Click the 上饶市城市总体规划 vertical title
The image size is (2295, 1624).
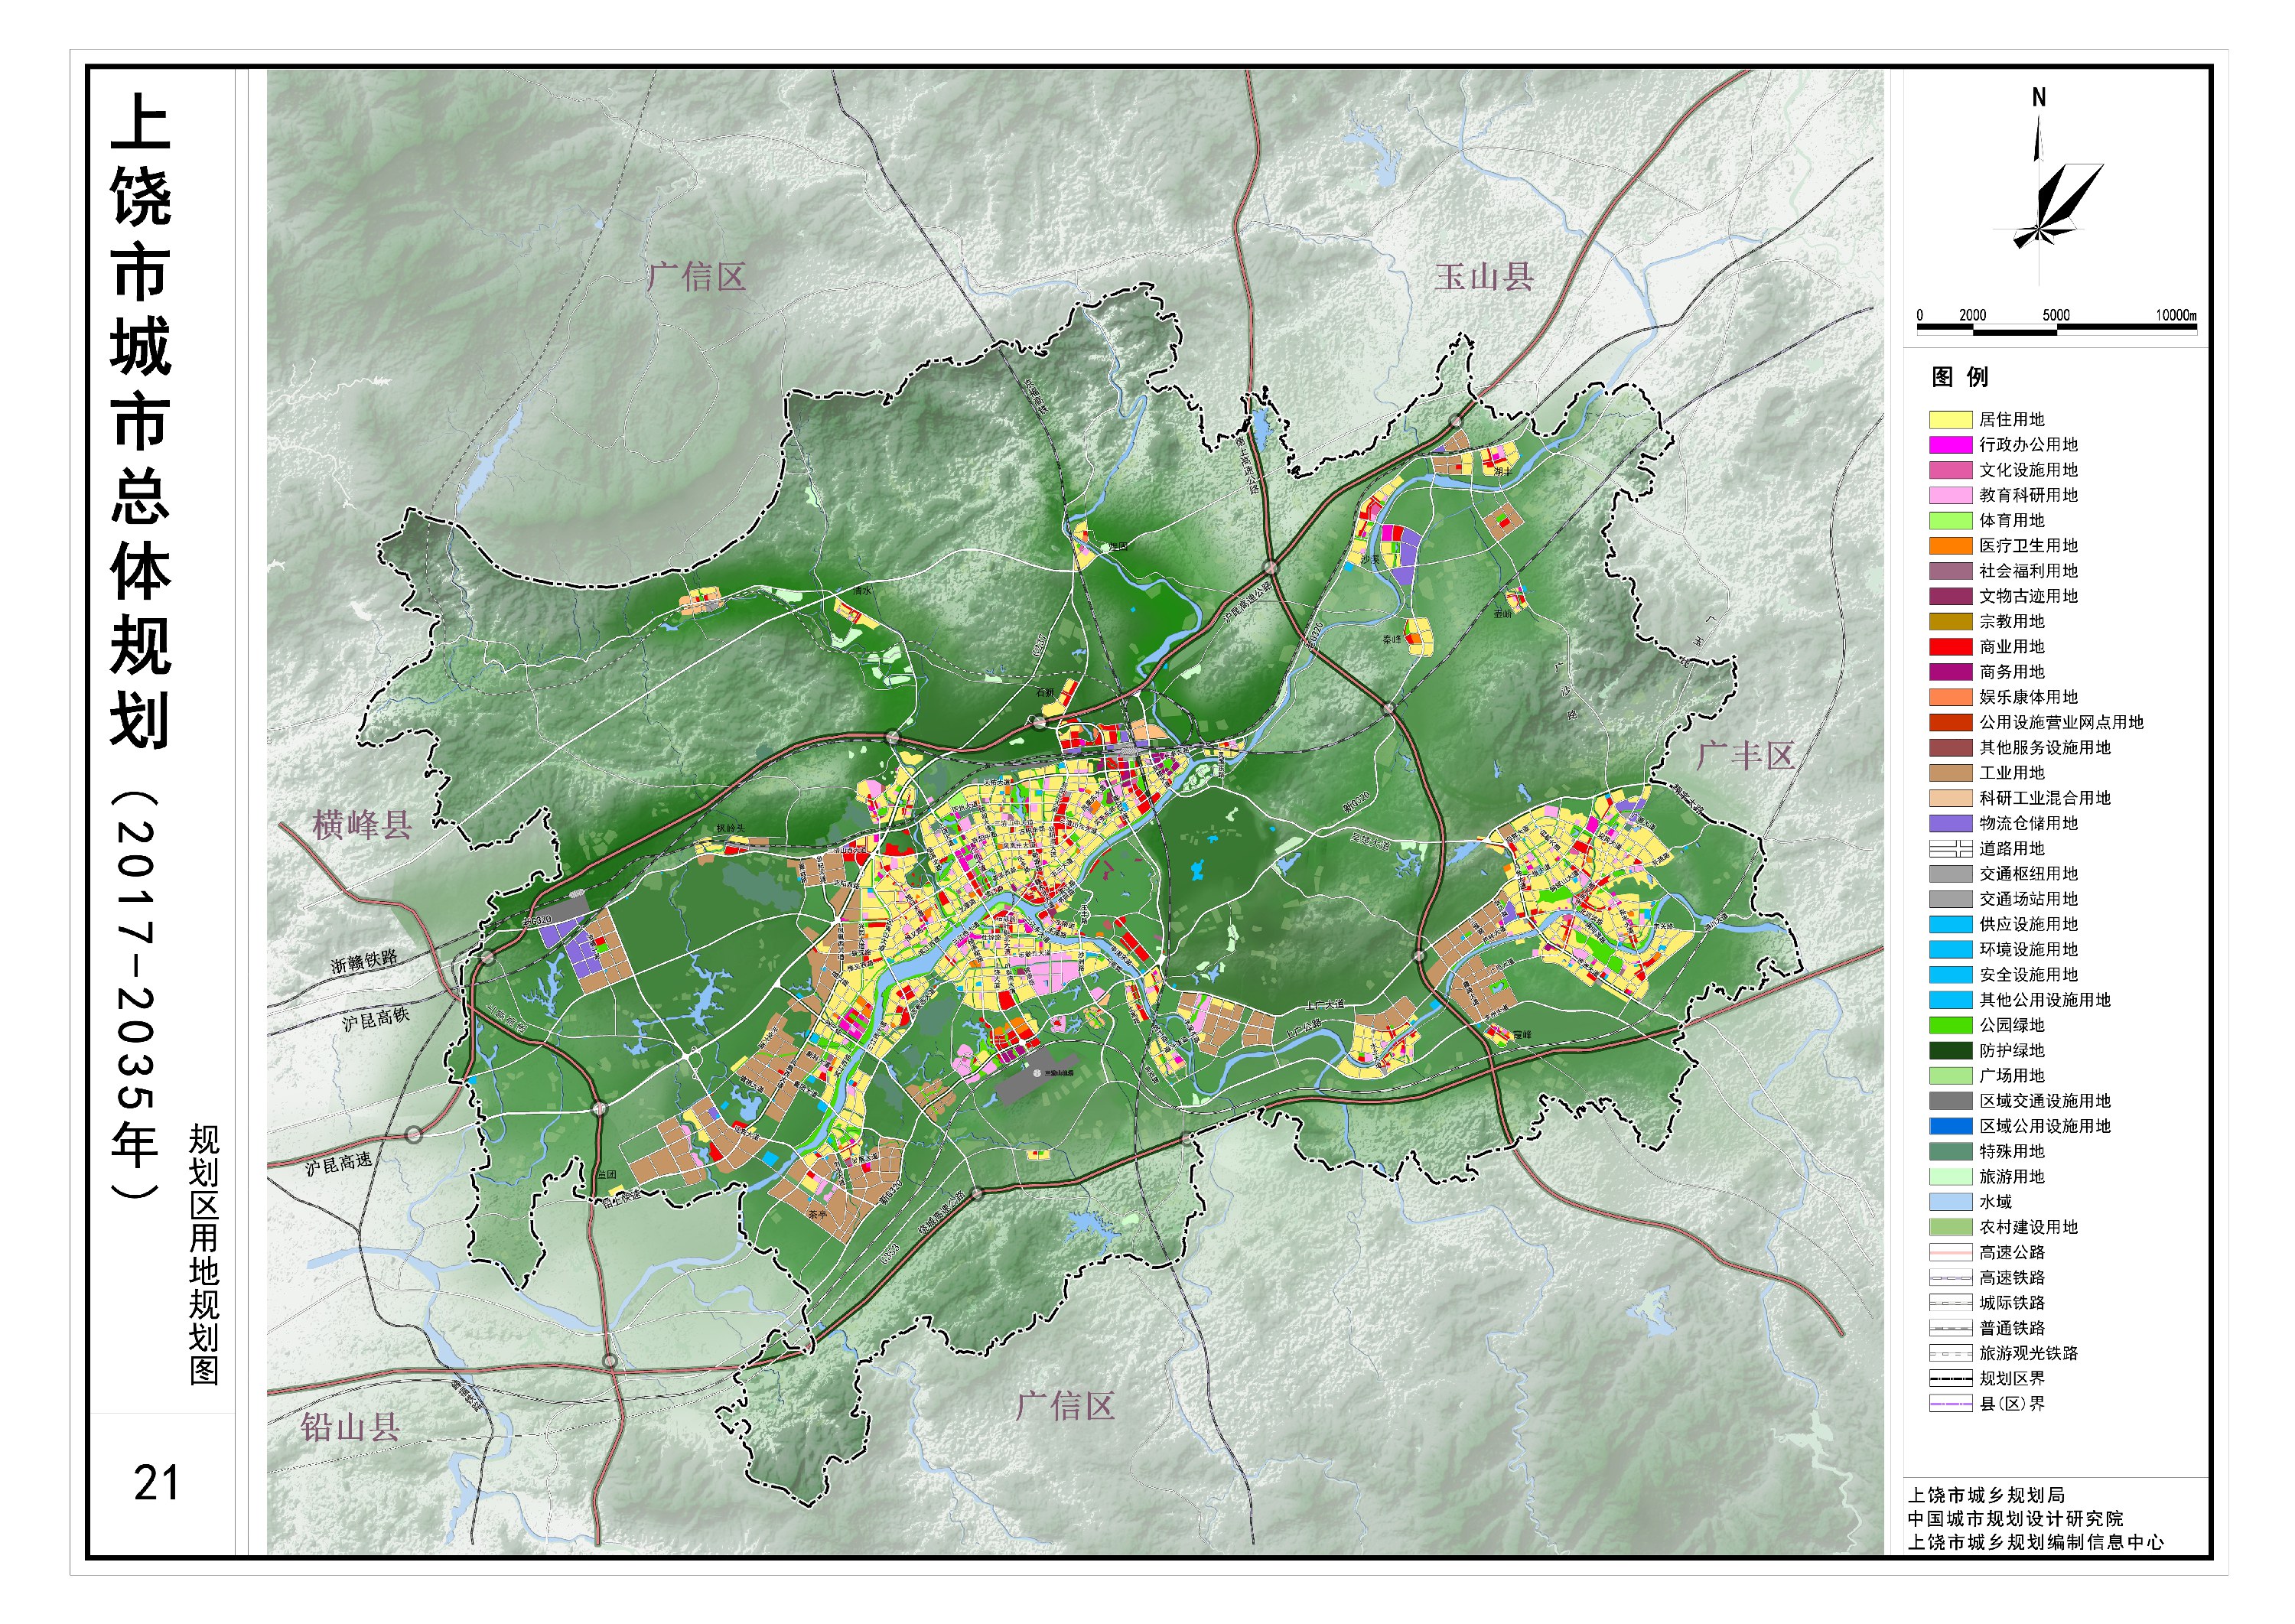tap(140, 422)
